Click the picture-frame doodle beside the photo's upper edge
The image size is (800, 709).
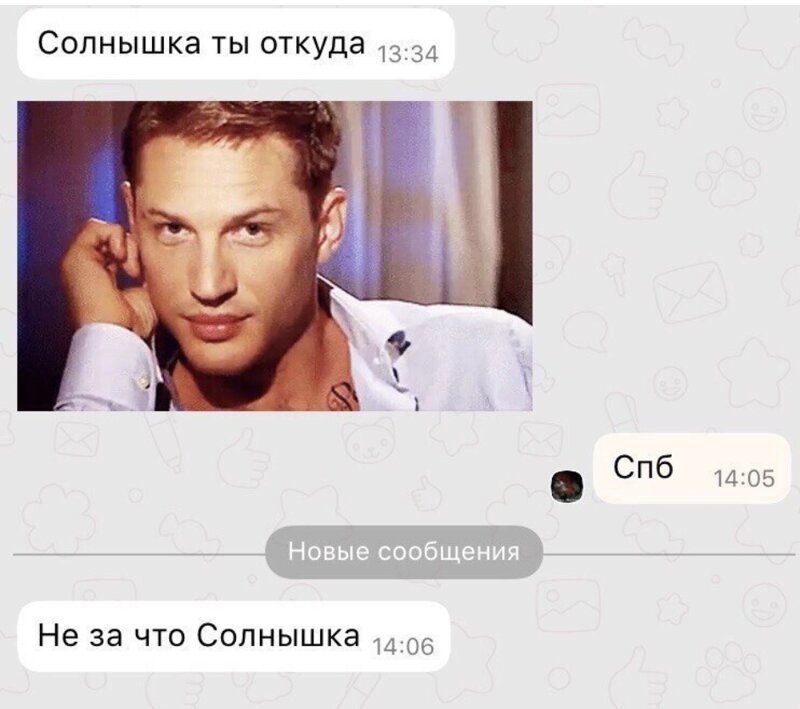coord(567,108)
